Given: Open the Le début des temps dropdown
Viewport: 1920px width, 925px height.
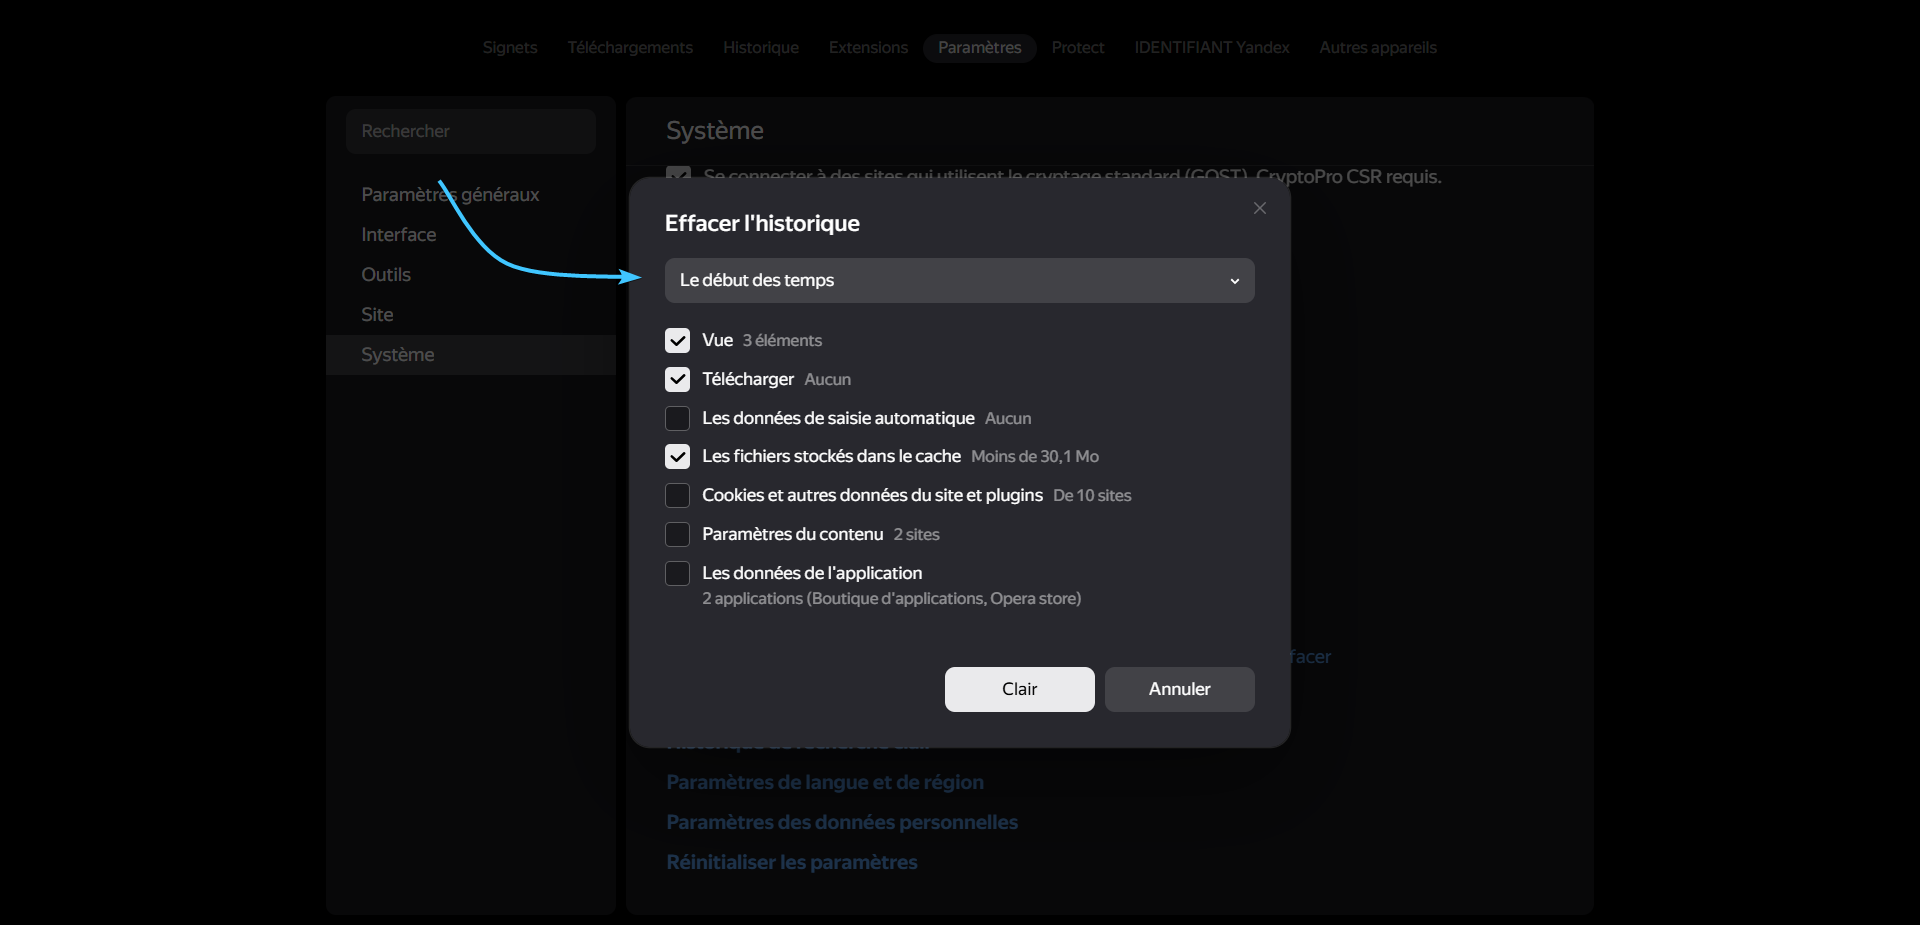Looking at the screenshot, I should click(x=959, y=281).
